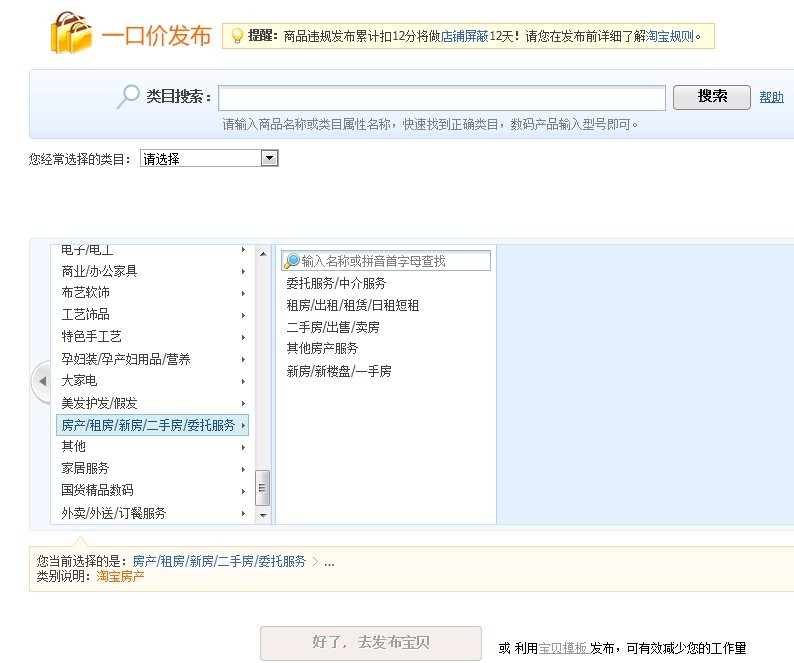Open the 淘宝规则 link
Screen dimensions: 794x663
(x=669, y=36)
